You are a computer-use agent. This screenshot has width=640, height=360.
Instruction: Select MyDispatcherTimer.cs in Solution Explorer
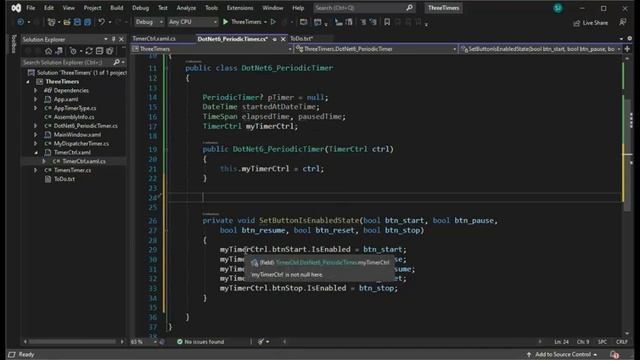pyautogui.click(x=81, y=144)
